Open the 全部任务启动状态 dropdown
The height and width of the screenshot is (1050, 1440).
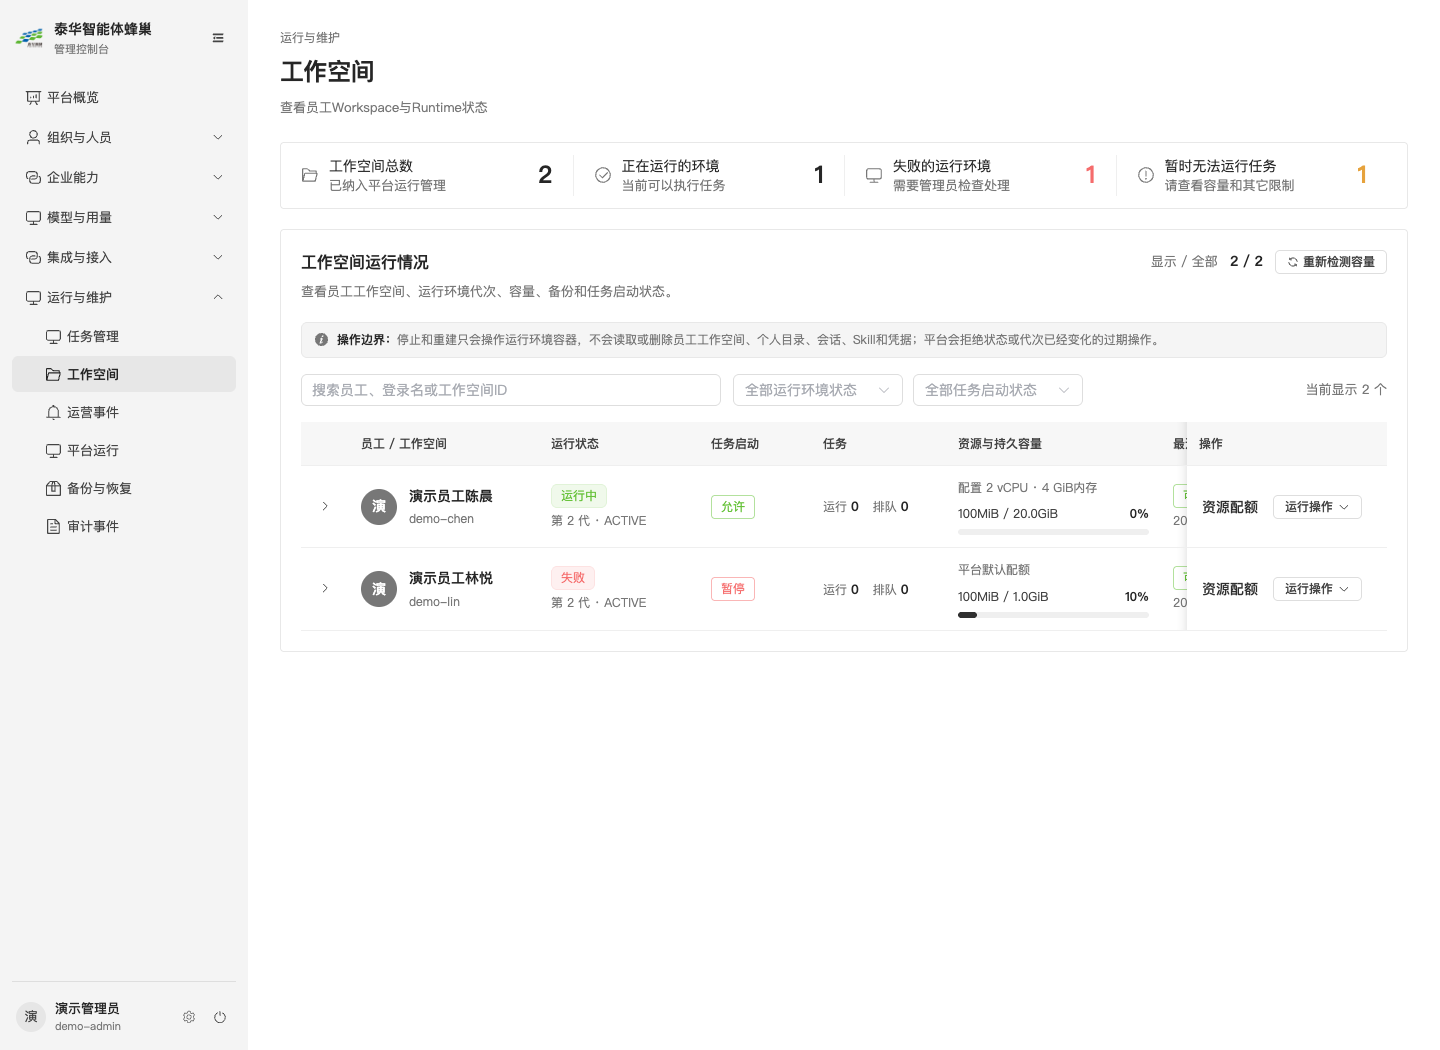(x=998, y=390)
